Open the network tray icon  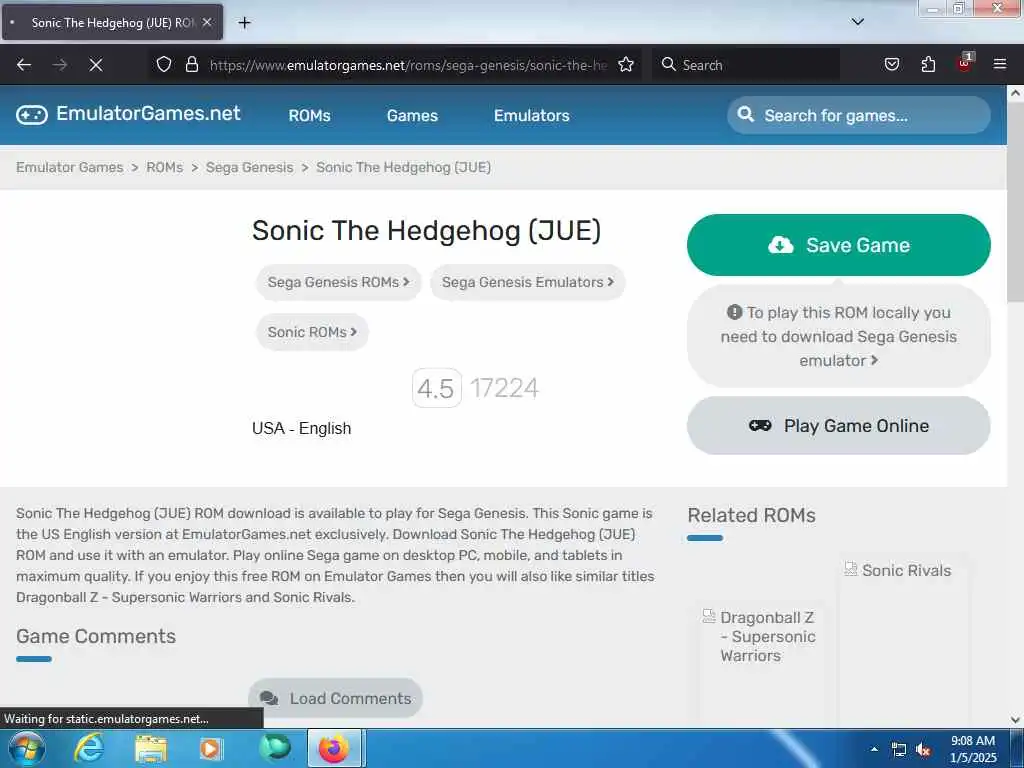(x=899, y=750)
